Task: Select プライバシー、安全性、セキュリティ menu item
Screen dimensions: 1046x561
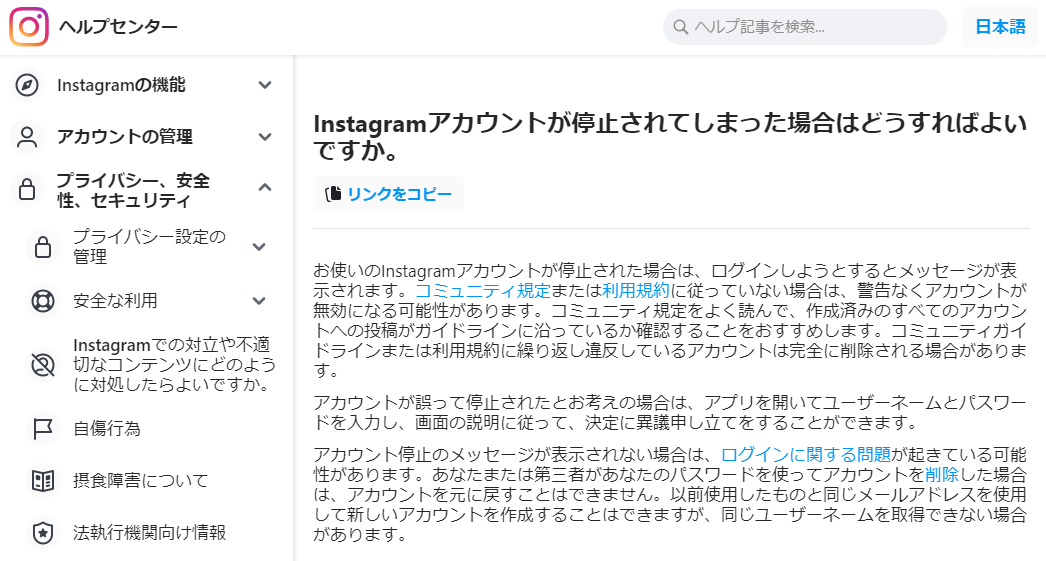Action: click(x=133, y=190)
